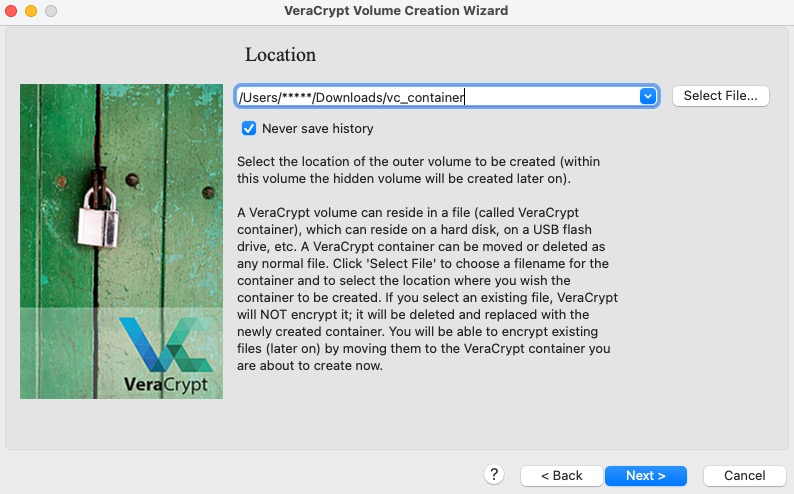
Task: Cancel the volume creation wizard
Action: click(x=744, y=476)
